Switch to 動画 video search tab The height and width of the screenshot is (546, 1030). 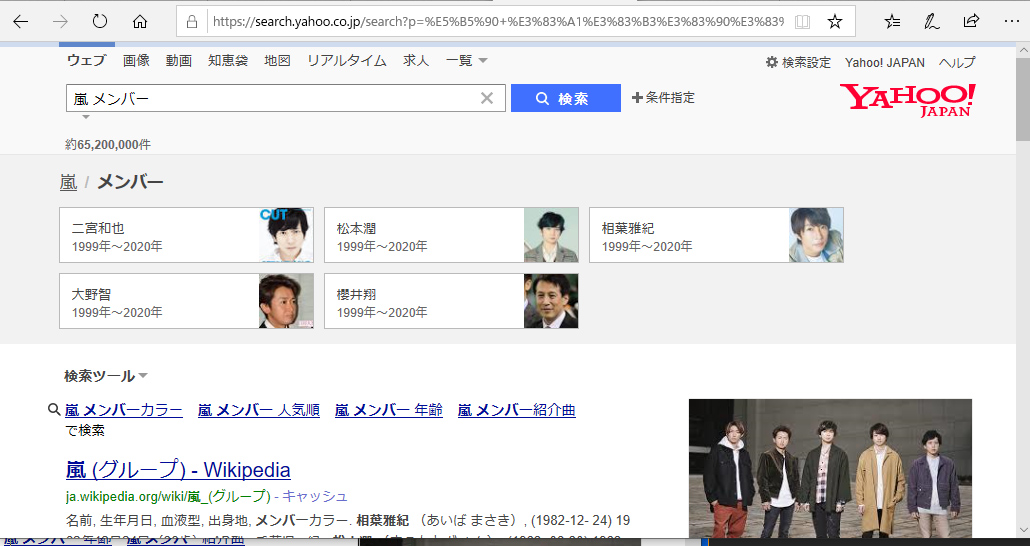[x=179, y=60]
